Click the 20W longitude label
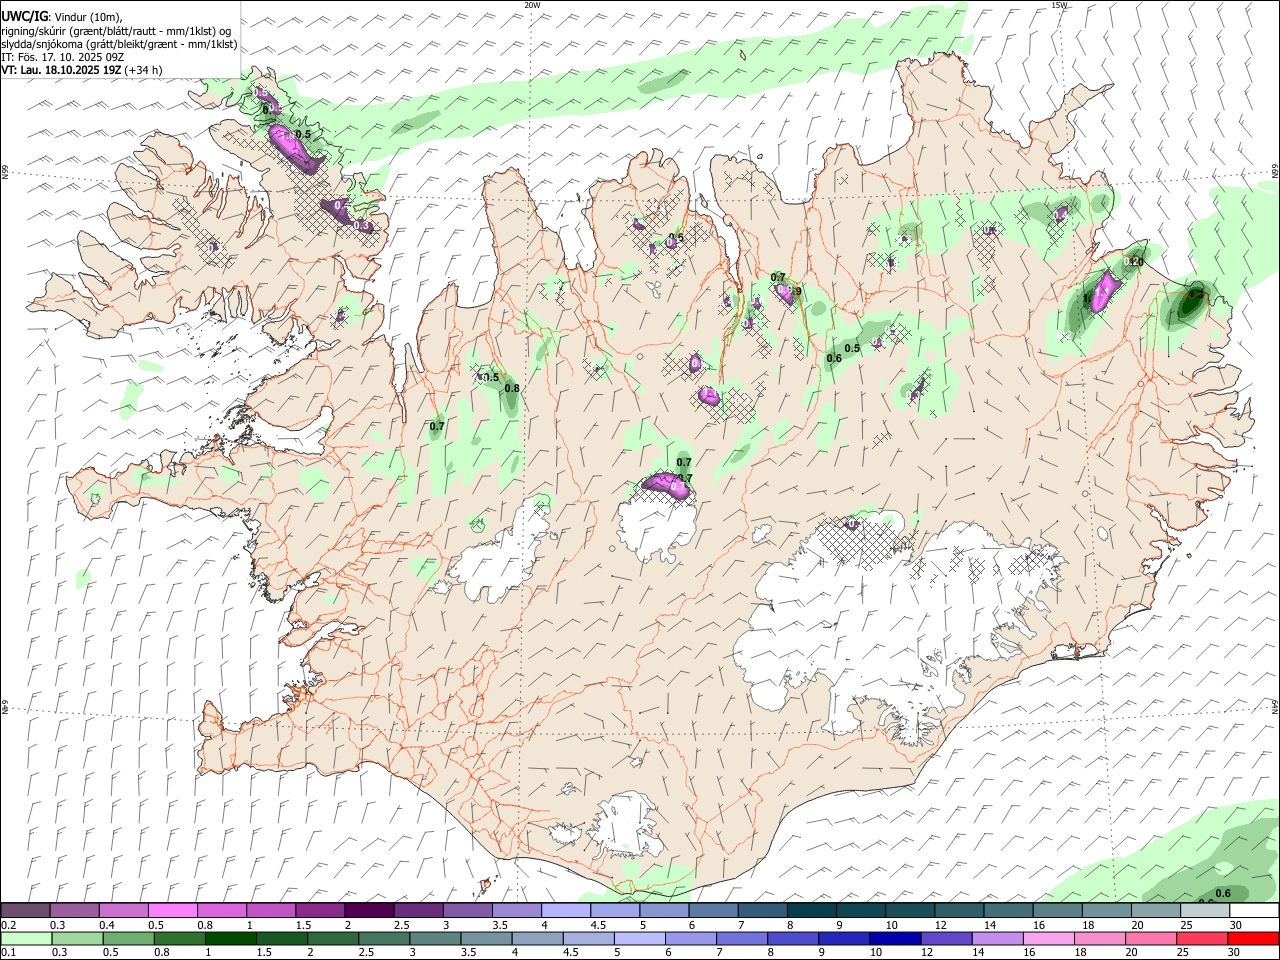Screen dimensions: 1280x960 pos(532,5)
